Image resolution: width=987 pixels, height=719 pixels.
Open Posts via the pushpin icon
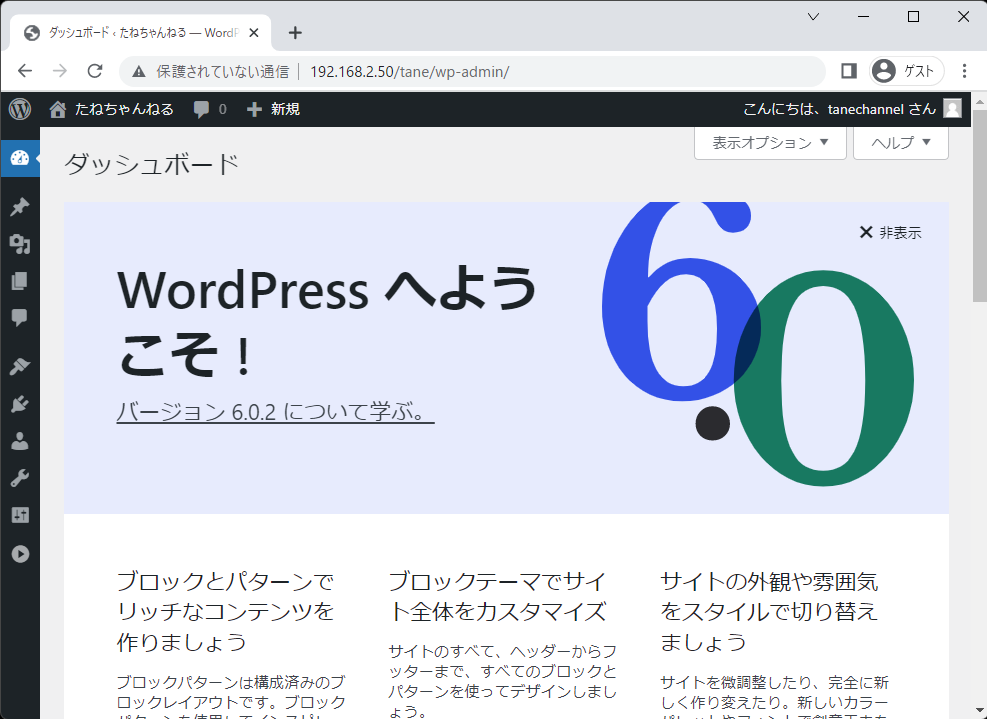coord(20,207)
